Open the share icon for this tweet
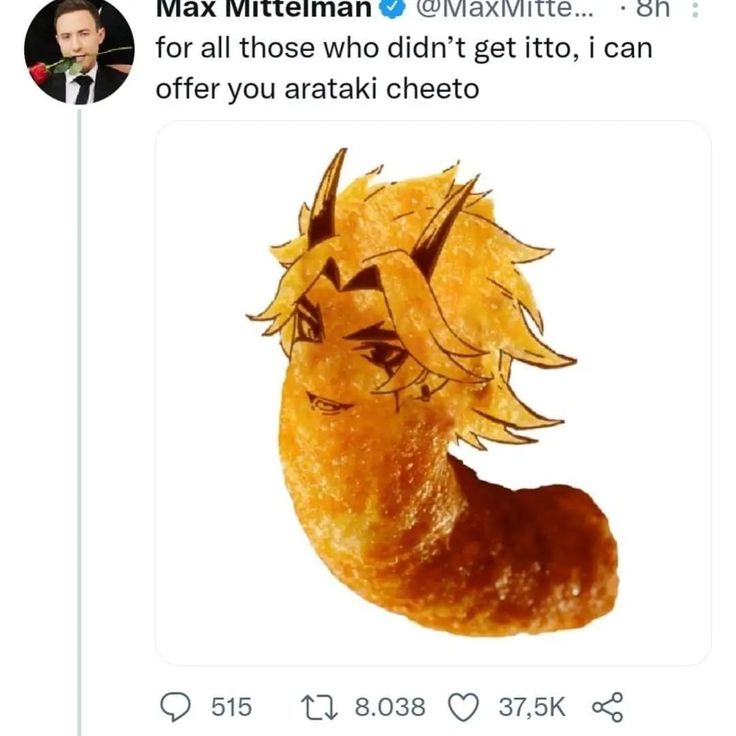The width and height of the screenshot is (736, 736). (x=607, y=707)
